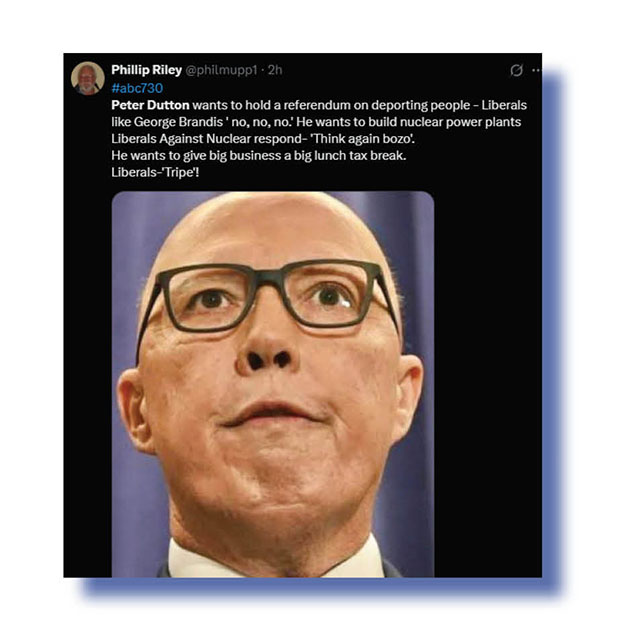Viewport: 624px width, 640px height.
Task: Click the Phillip Riley display name
Action: click(147, 70)
